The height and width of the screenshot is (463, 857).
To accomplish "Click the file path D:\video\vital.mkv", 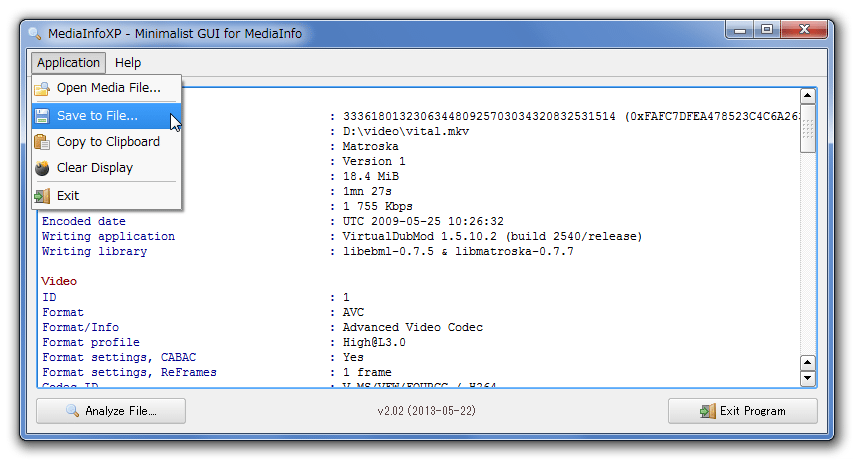I will pos(406,131).
